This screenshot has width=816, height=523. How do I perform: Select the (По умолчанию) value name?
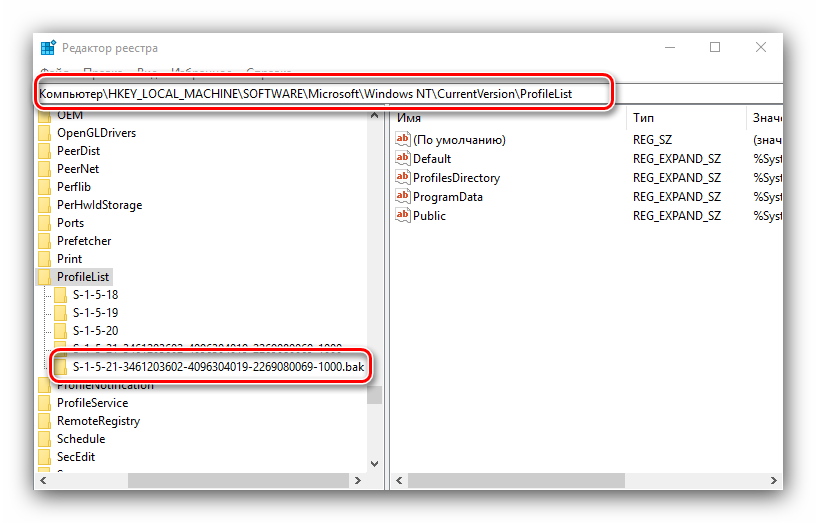(459, 140)
